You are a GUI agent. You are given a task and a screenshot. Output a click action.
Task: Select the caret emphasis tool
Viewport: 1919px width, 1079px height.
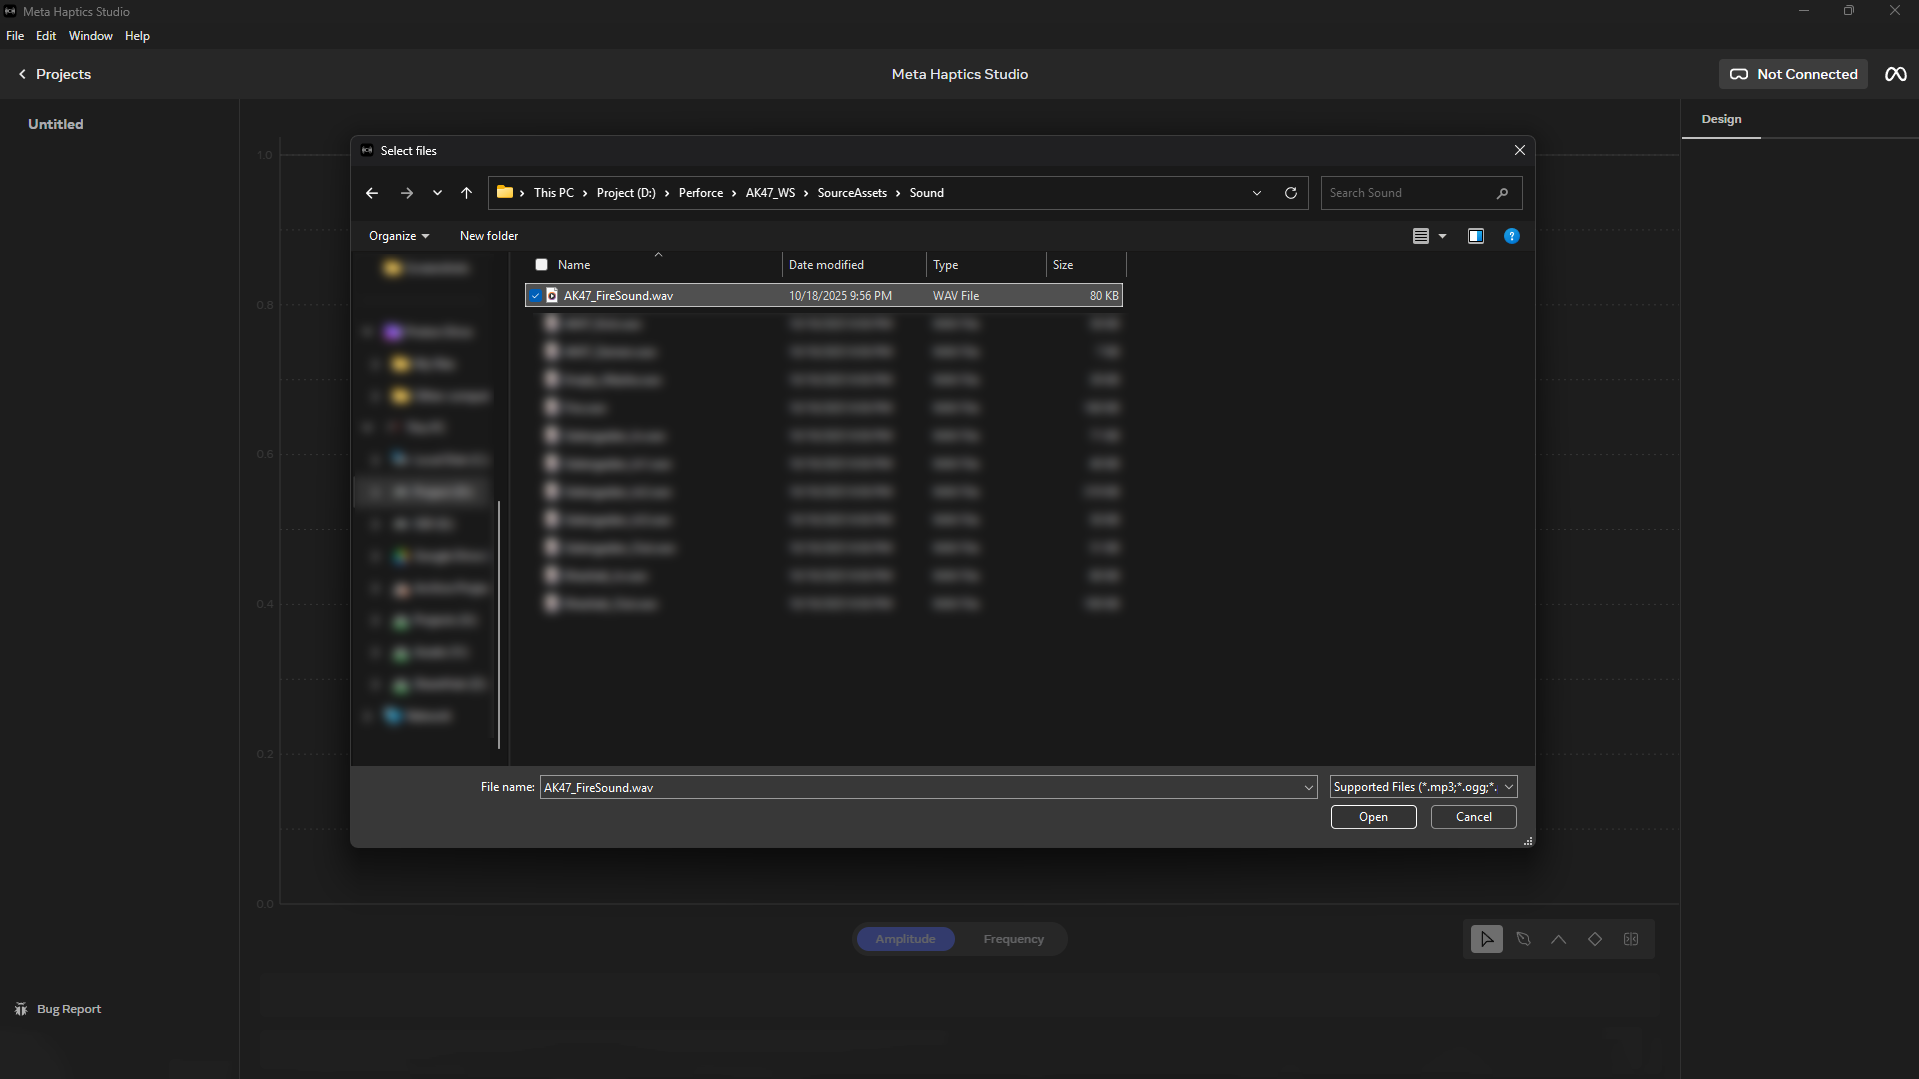(x=1559, y=939)
